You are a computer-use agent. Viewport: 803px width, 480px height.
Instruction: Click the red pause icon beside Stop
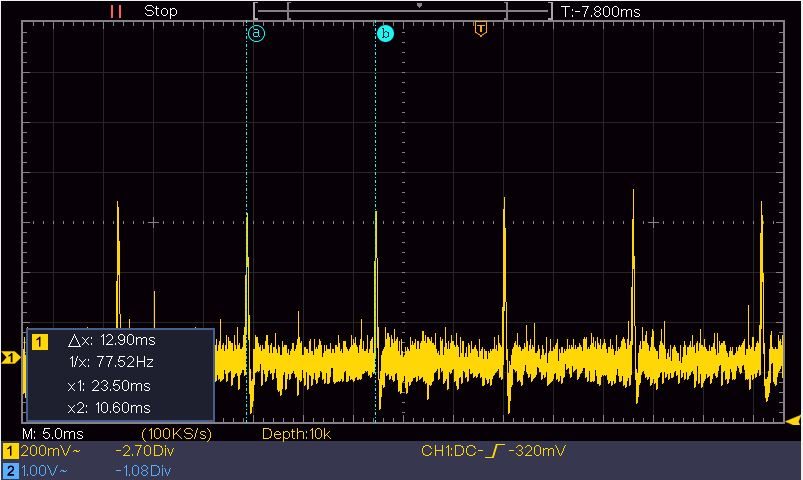pyautogui.click(x=116, y=11)
